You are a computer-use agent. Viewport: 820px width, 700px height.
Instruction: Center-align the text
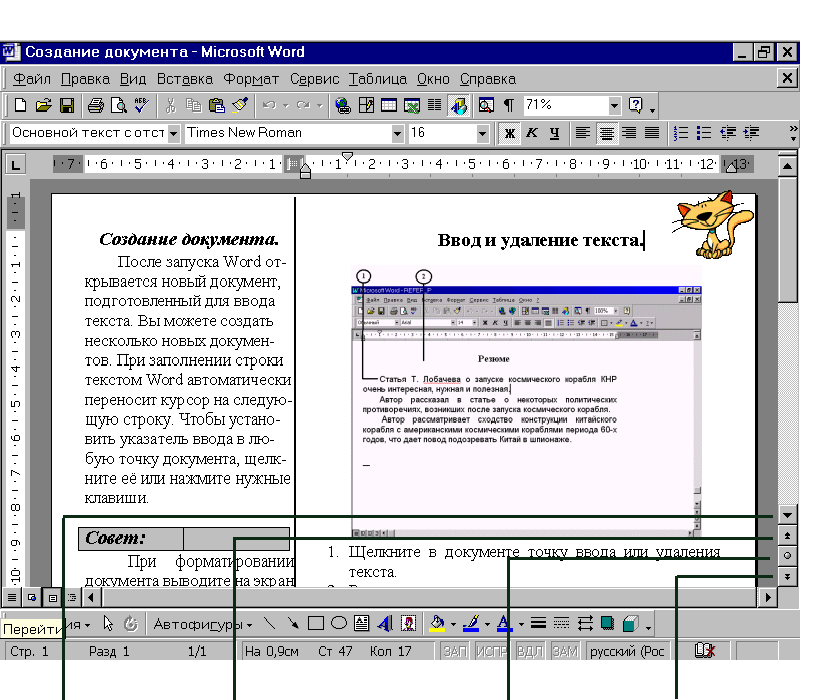point(606,133)
